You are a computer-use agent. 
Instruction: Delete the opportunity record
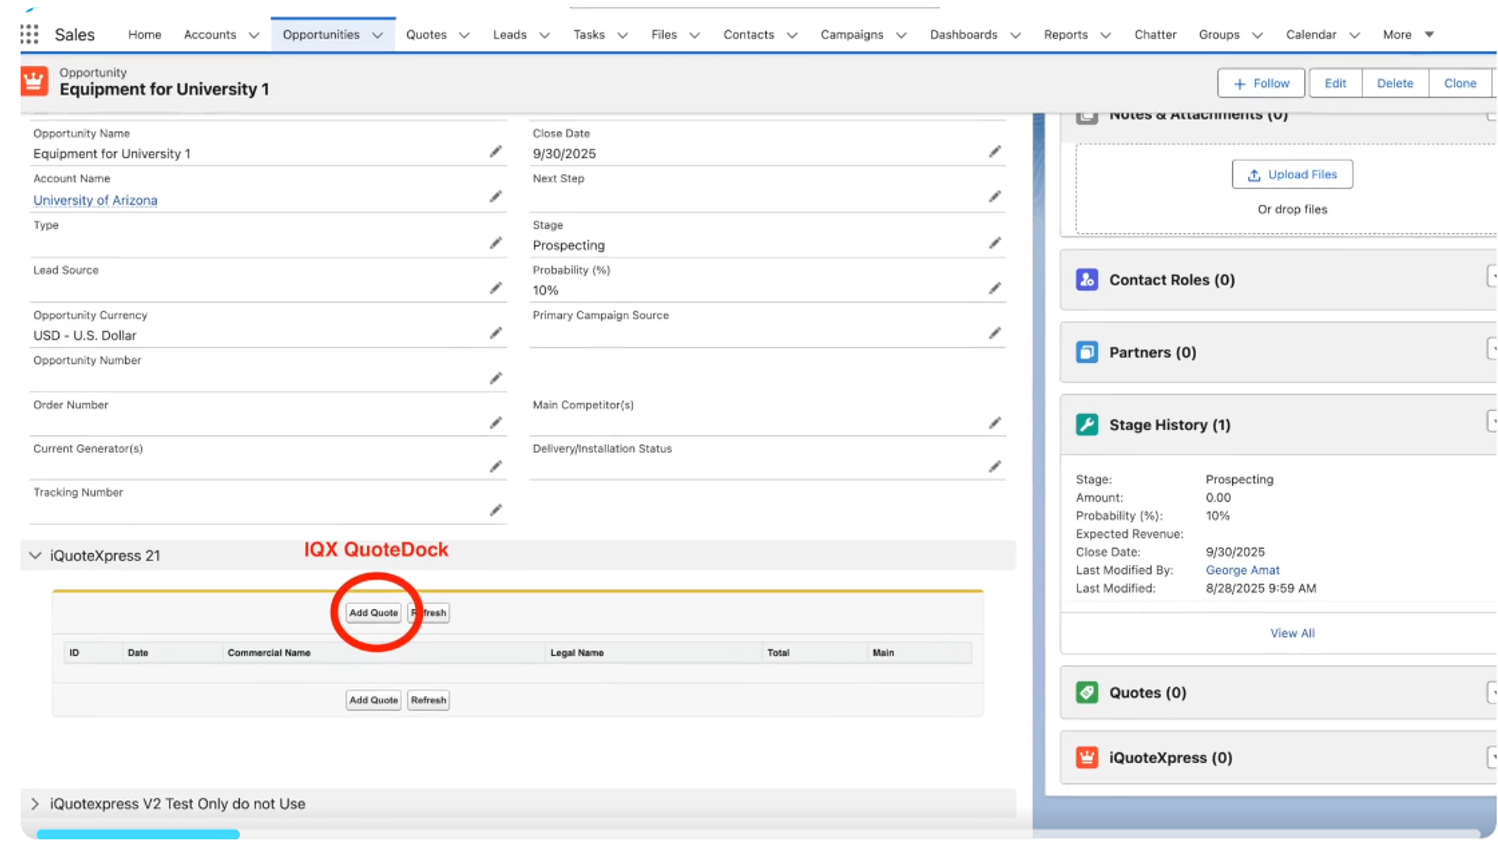1395,83
